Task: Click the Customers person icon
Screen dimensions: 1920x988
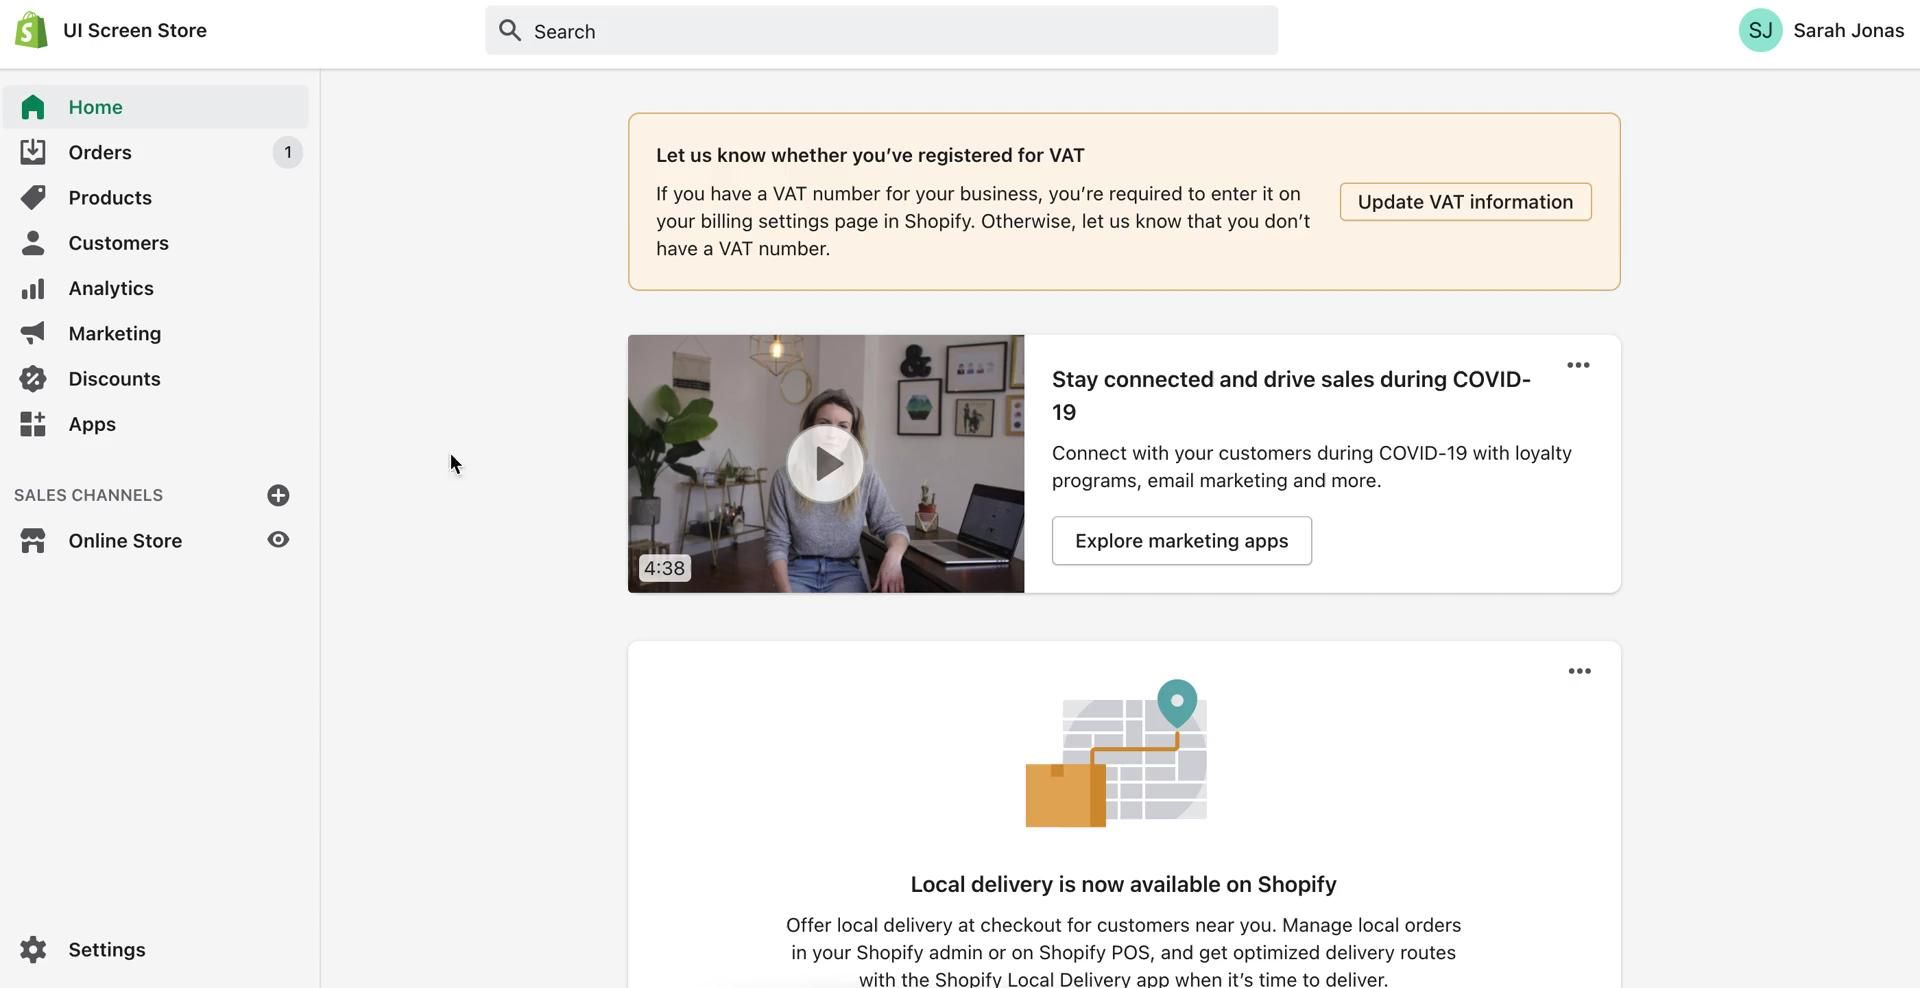Action: tap(33, 243)
